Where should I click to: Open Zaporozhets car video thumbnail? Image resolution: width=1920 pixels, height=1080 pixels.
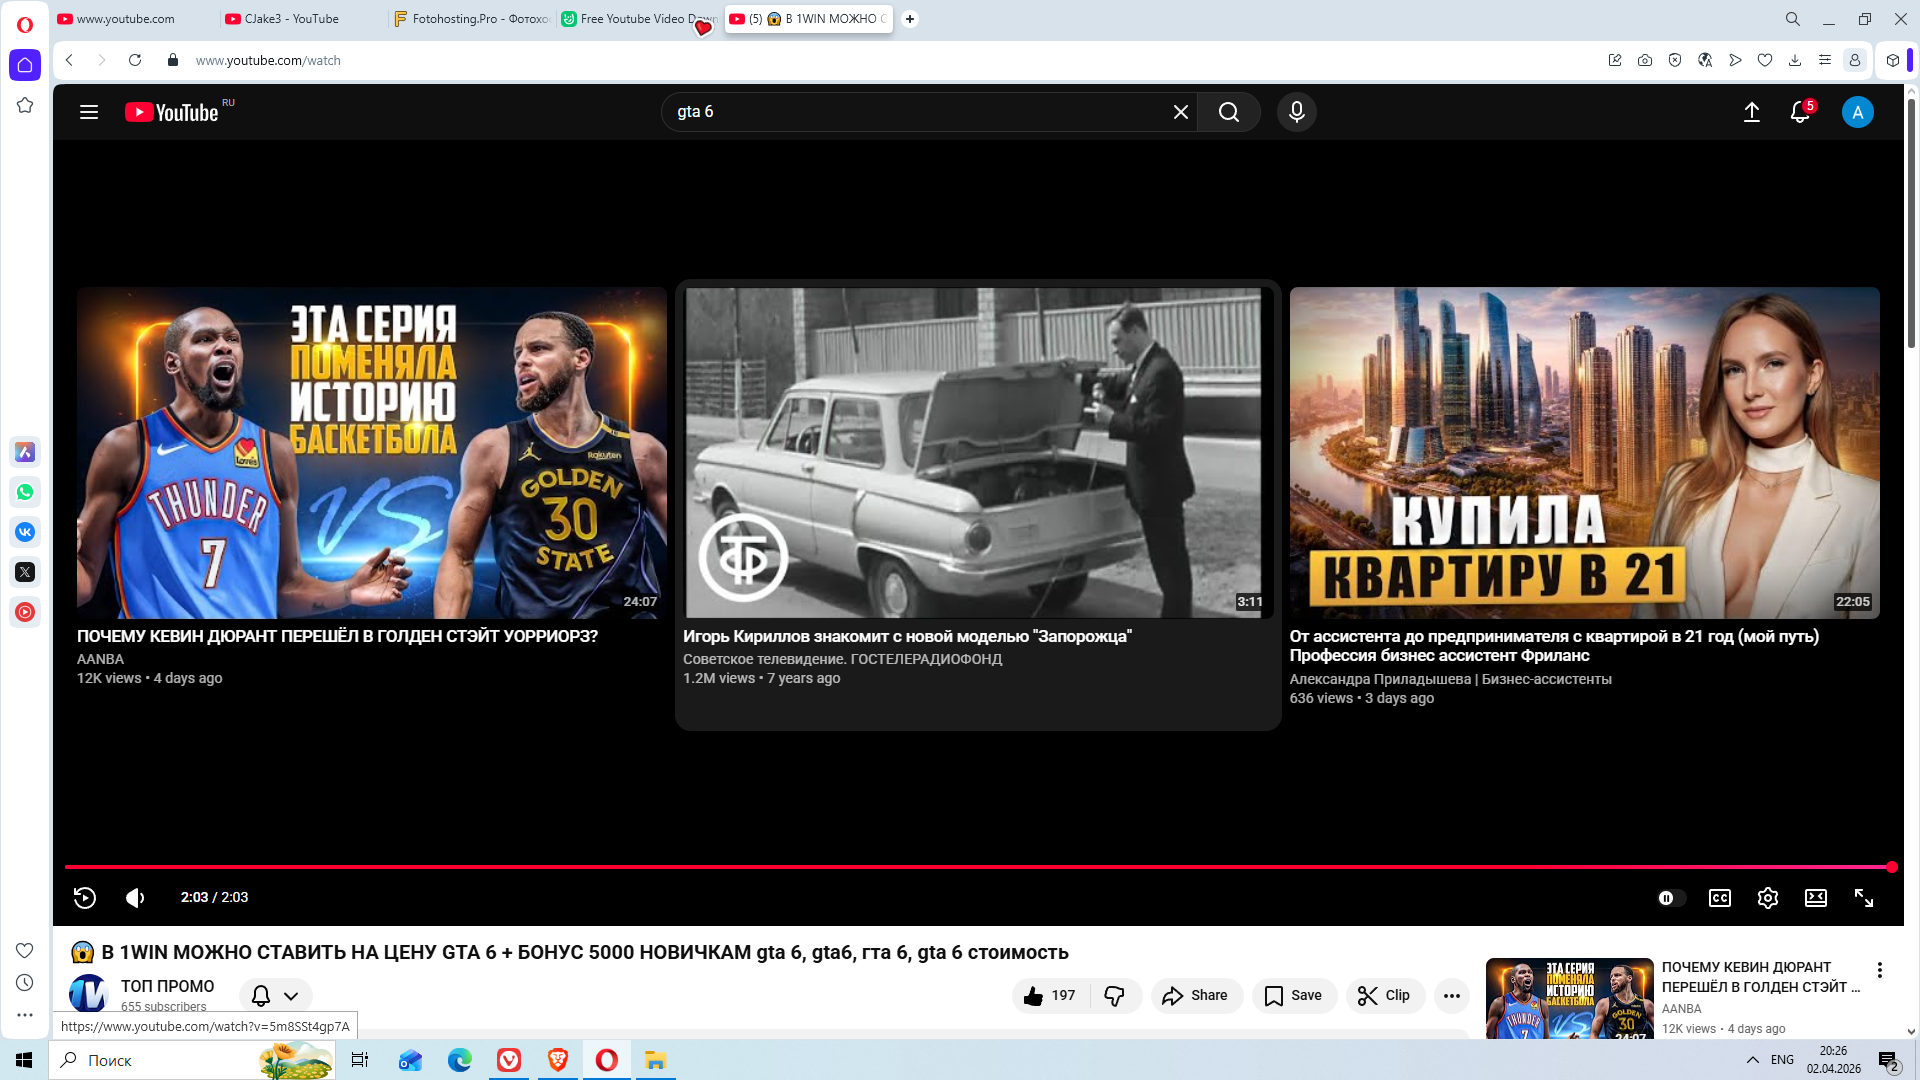977,453
